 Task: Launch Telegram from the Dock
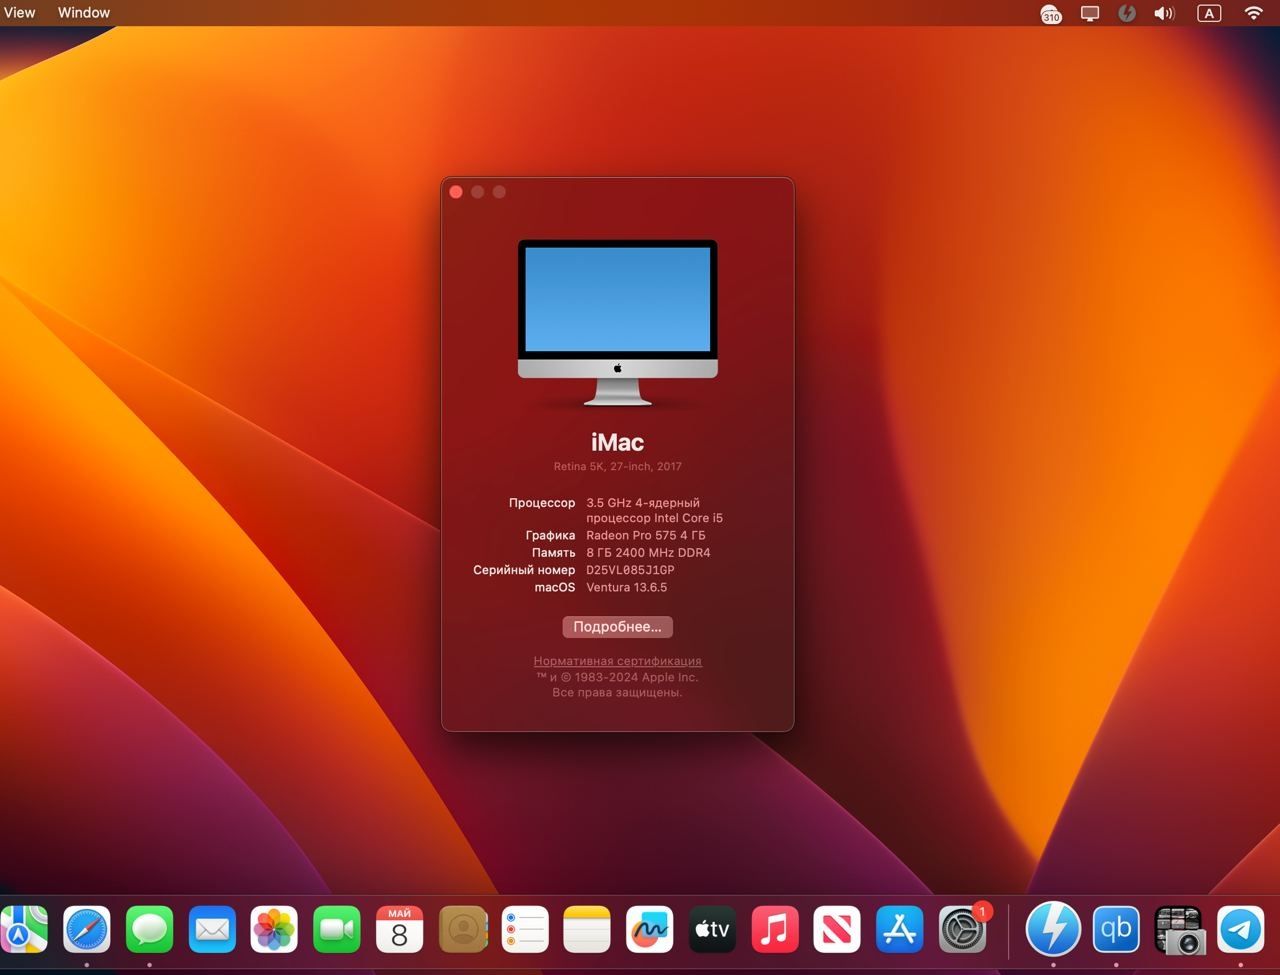[1241, 930]
